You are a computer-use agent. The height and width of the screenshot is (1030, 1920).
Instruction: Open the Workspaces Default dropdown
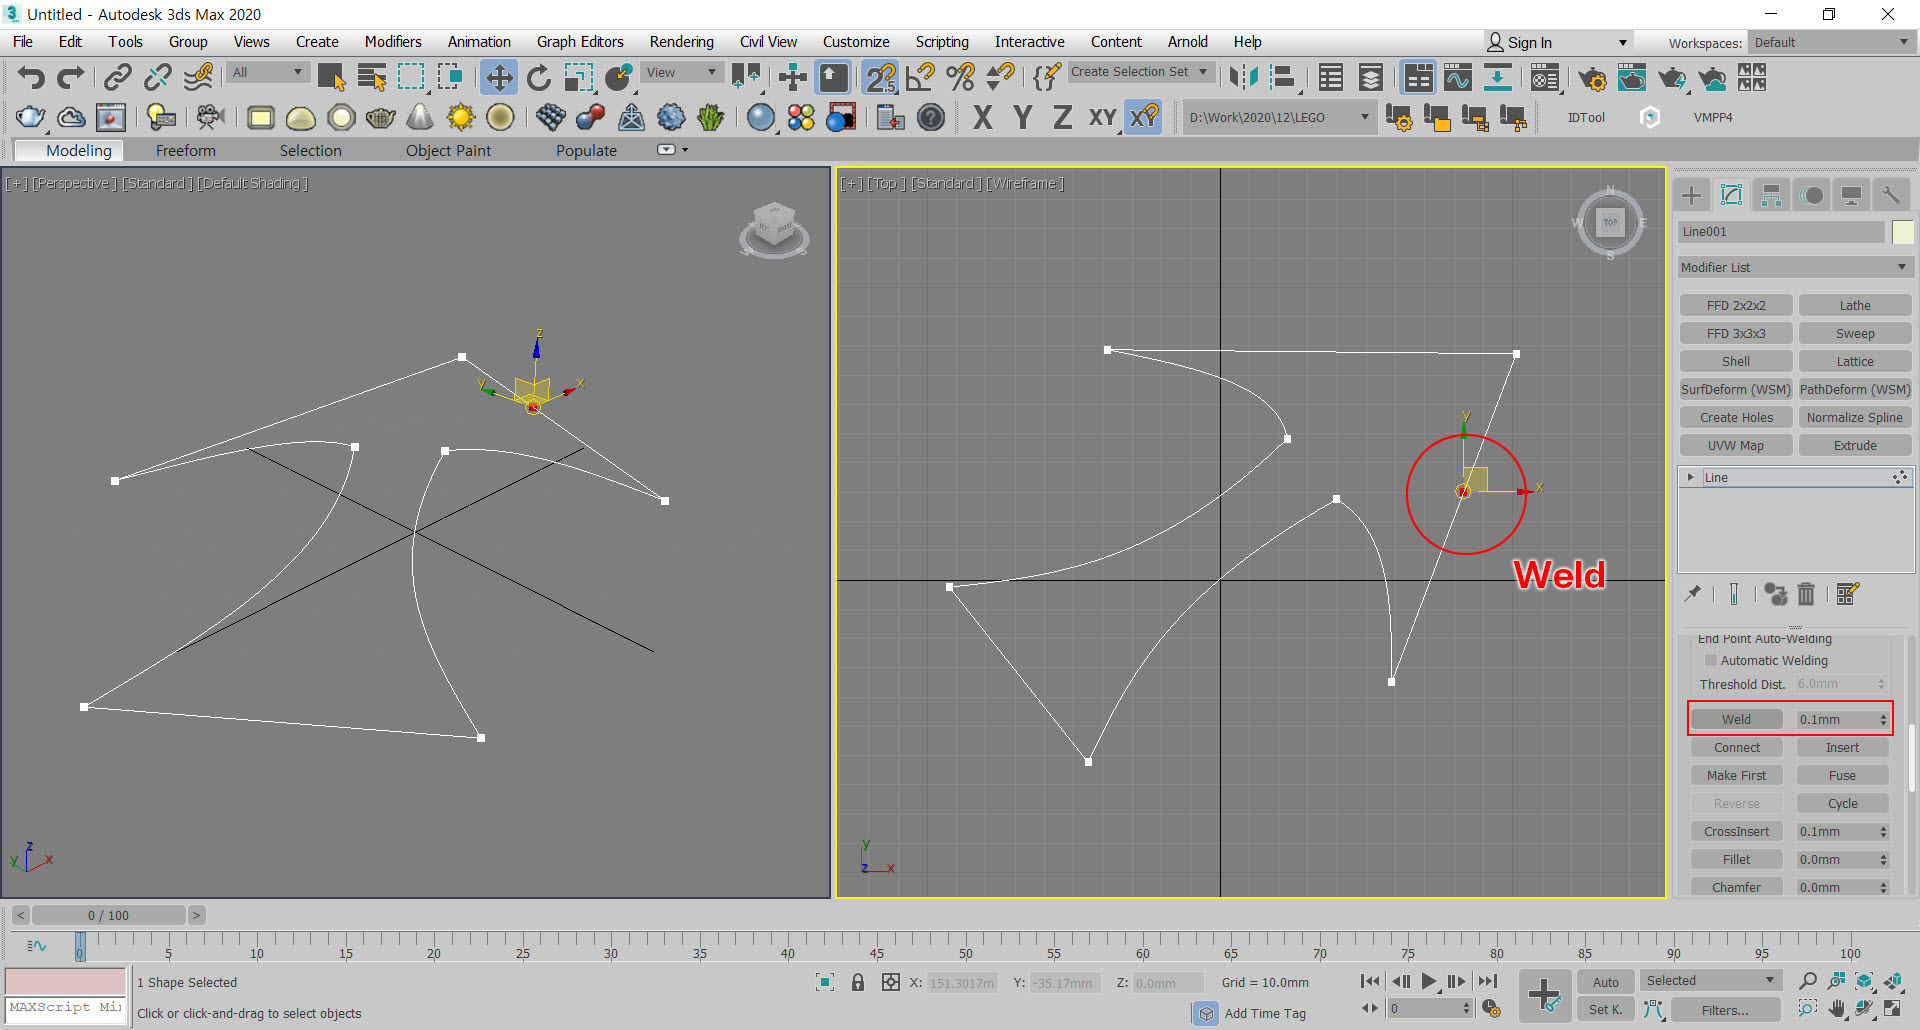(x=1830, y=42)
